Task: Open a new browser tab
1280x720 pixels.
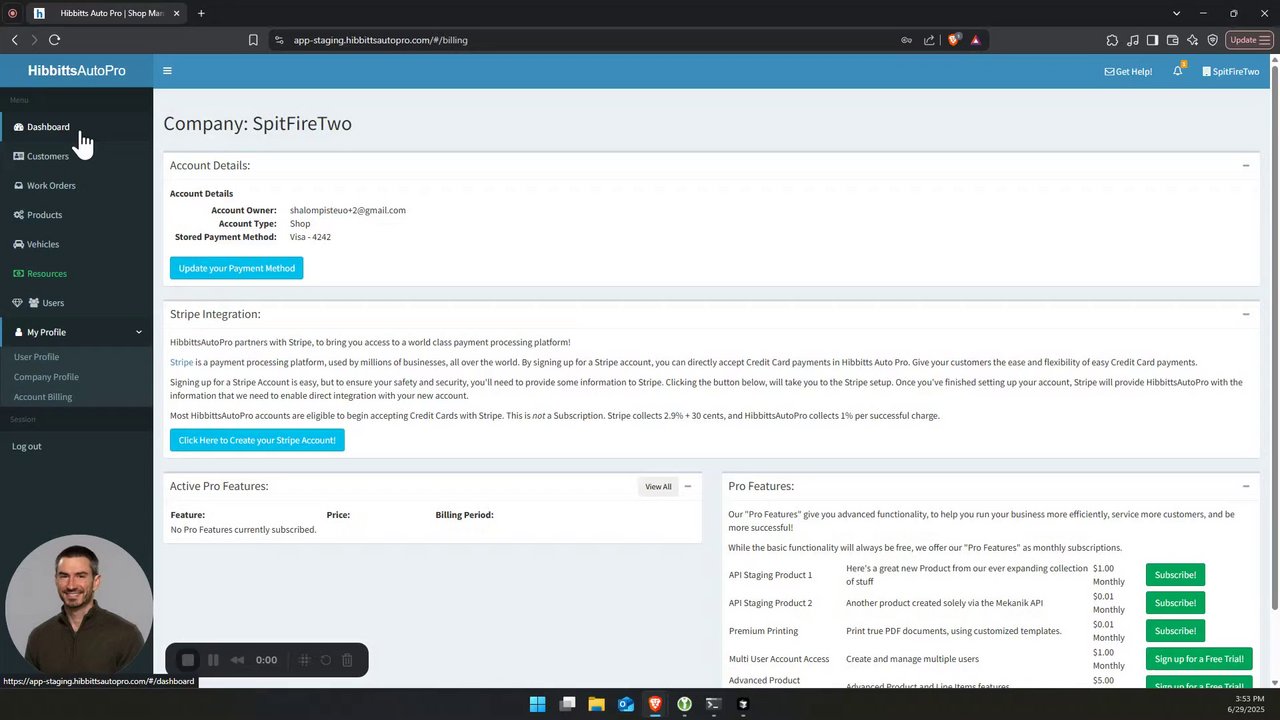Action: 201,13
